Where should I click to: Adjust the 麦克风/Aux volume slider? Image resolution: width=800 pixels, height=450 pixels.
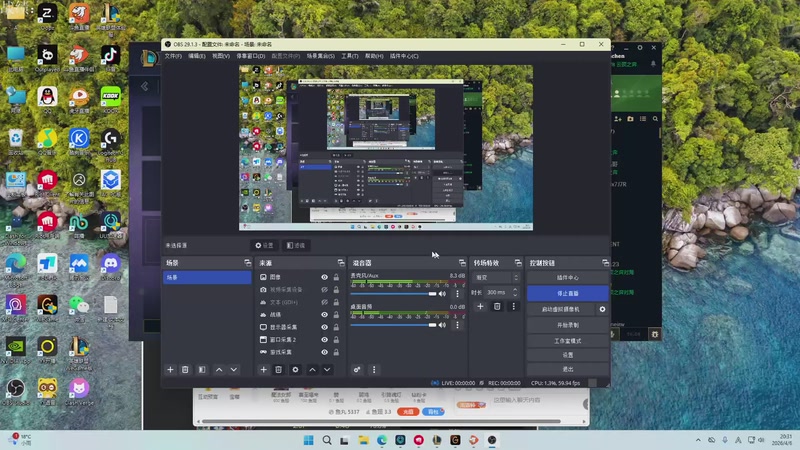tap(393, 294)
